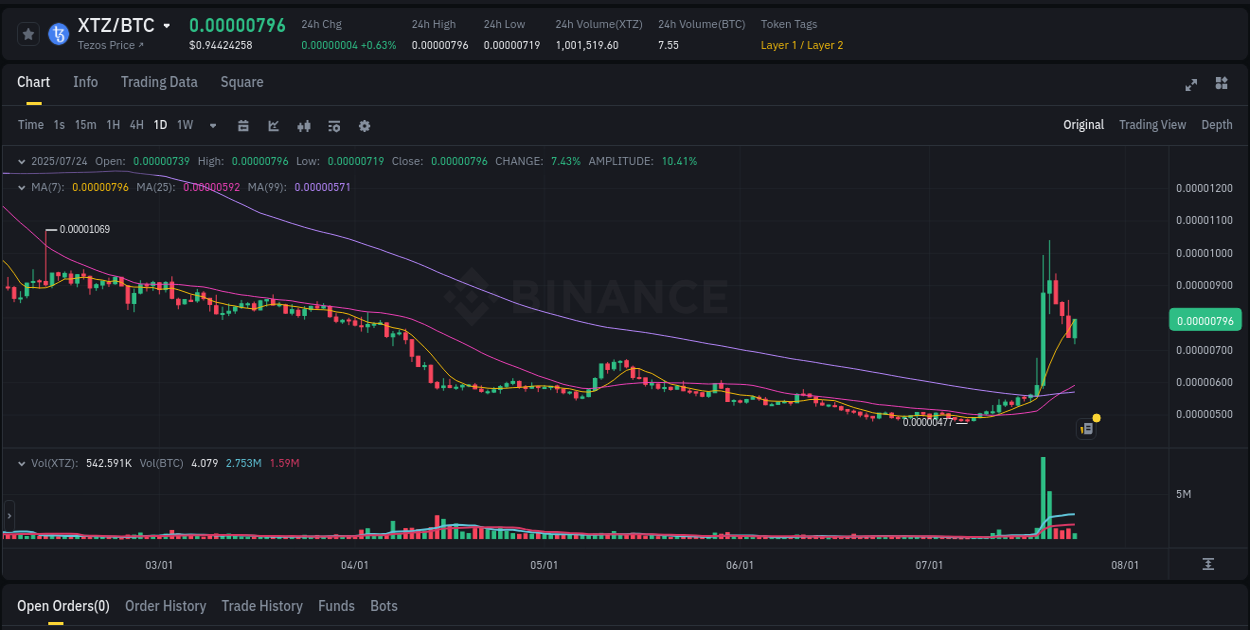Viewport: 1250px width, 630px height.
Task: Open technical indicators icon on chart toolbar
Action: tap(303, 125)
